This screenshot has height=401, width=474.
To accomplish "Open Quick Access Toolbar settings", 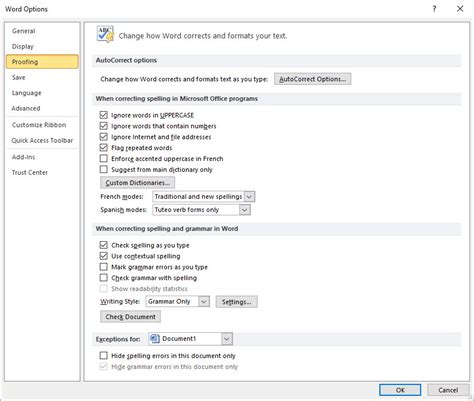I will click(42, 140).
